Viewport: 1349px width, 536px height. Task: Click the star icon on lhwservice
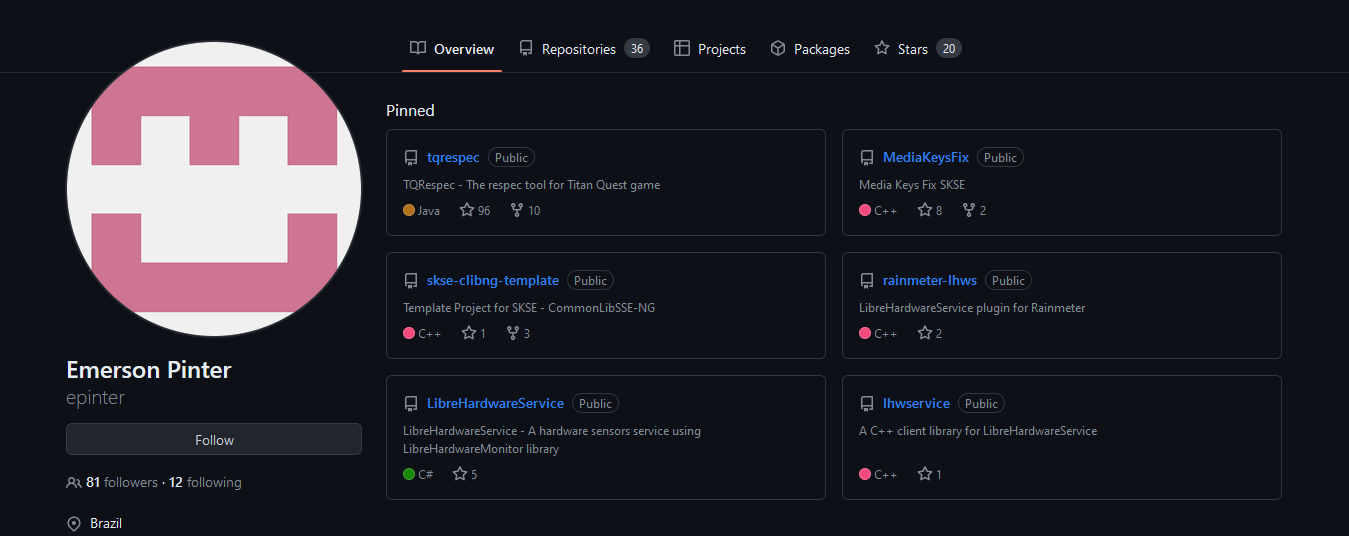click(x=925, y=474)
